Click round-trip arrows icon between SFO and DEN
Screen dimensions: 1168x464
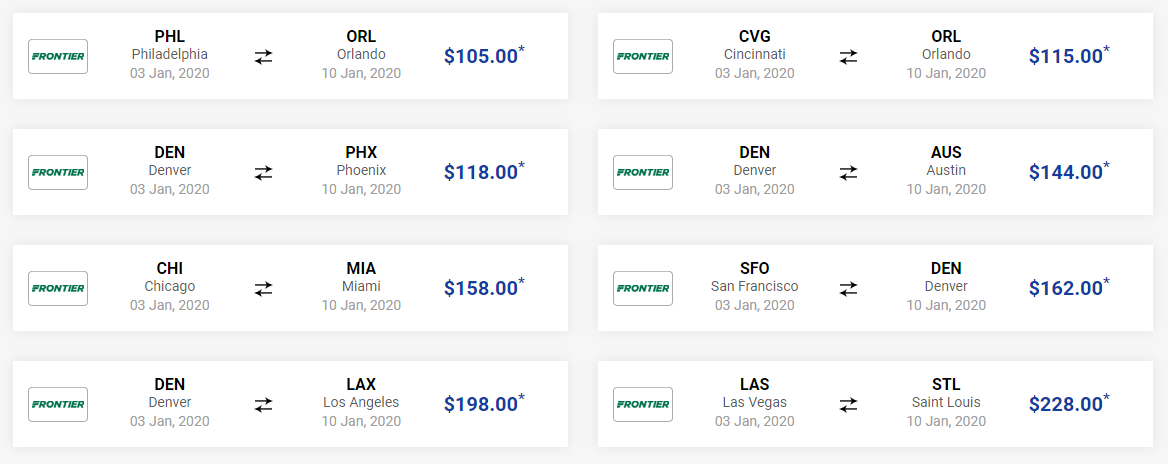[x=848, y=289]
